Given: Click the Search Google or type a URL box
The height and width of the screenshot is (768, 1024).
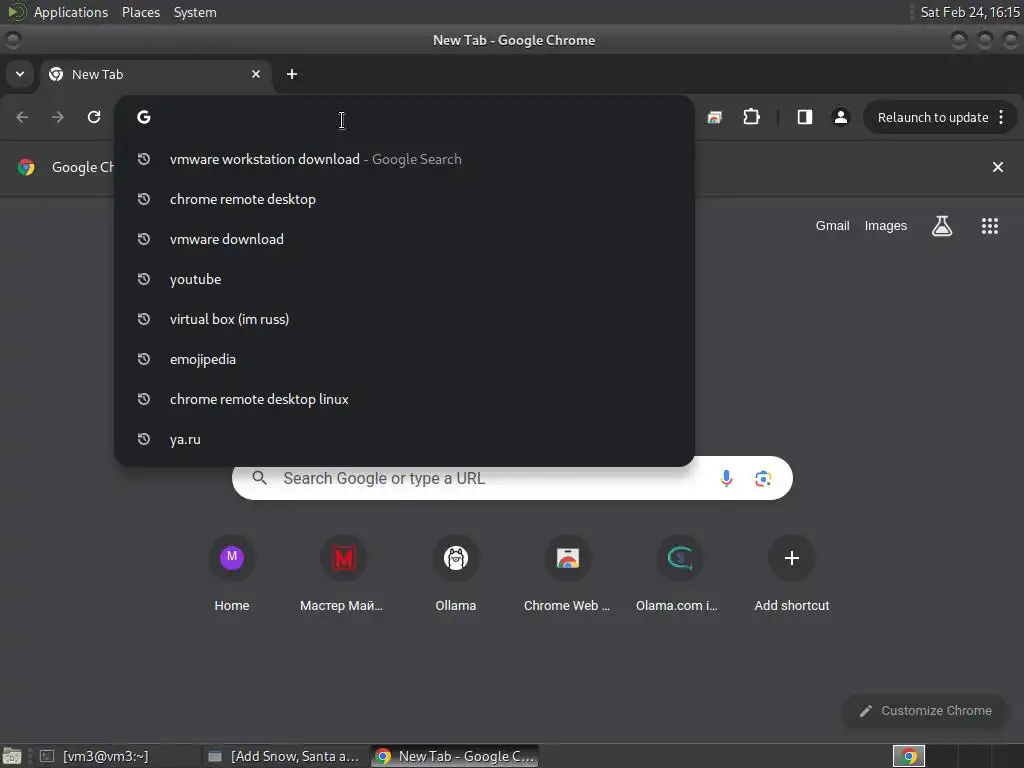Looking at the screenshot, I should (x=512, y=478).
